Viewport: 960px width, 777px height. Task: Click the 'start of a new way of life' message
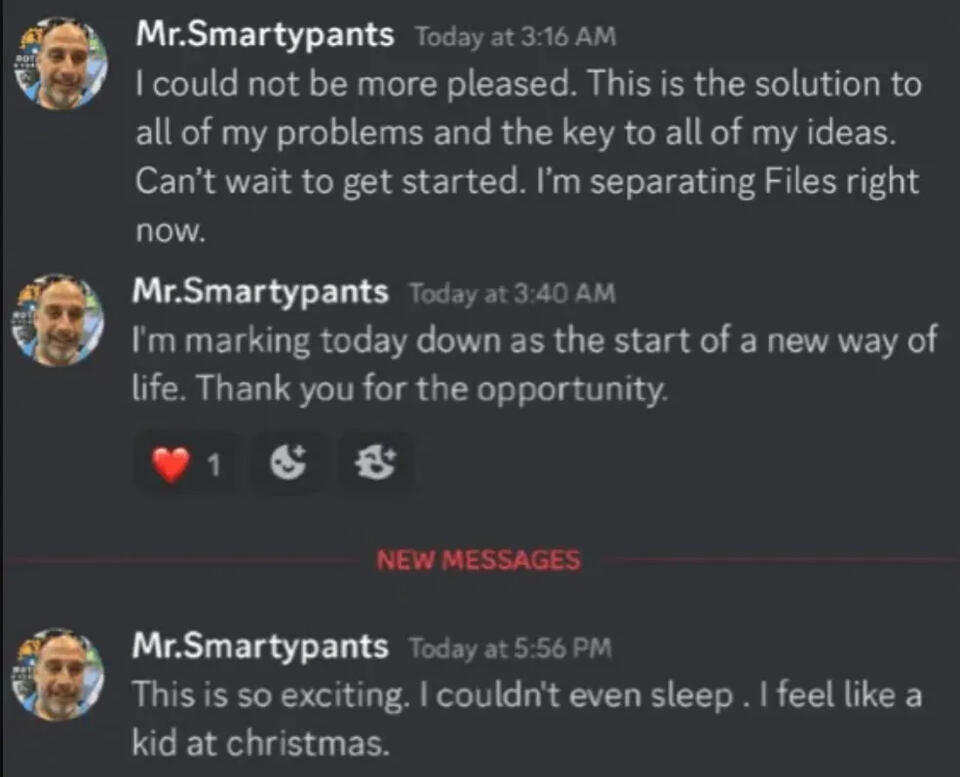tap(535, 341)
